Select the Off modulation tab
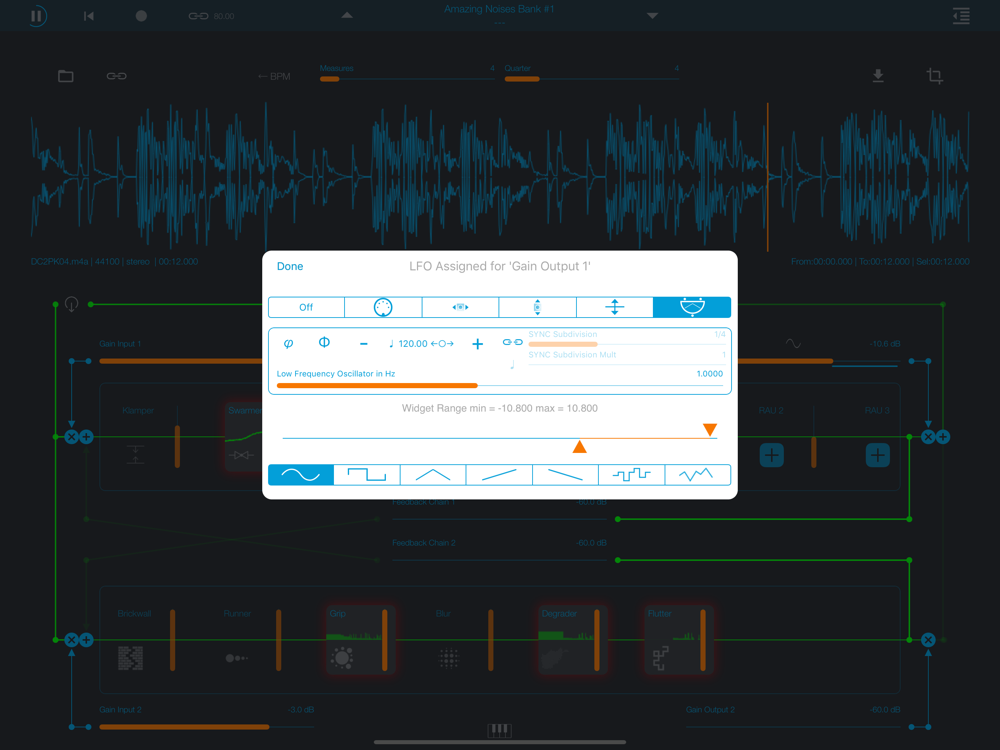 pyautogui.click(x=306, y=307)
